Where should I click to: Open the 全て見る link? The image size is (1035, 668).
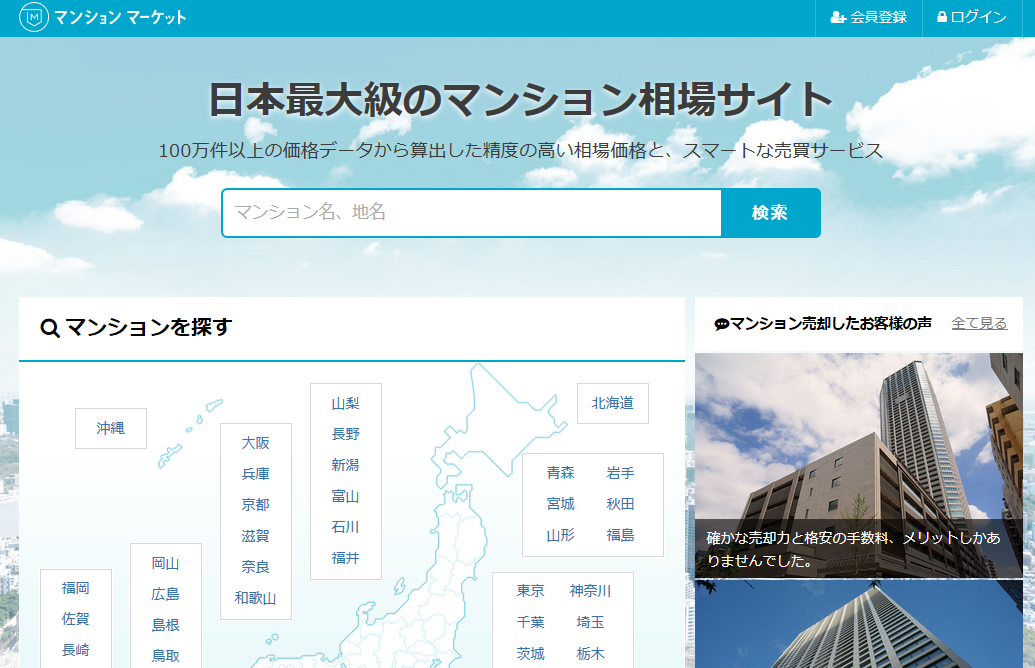[979, 323]
